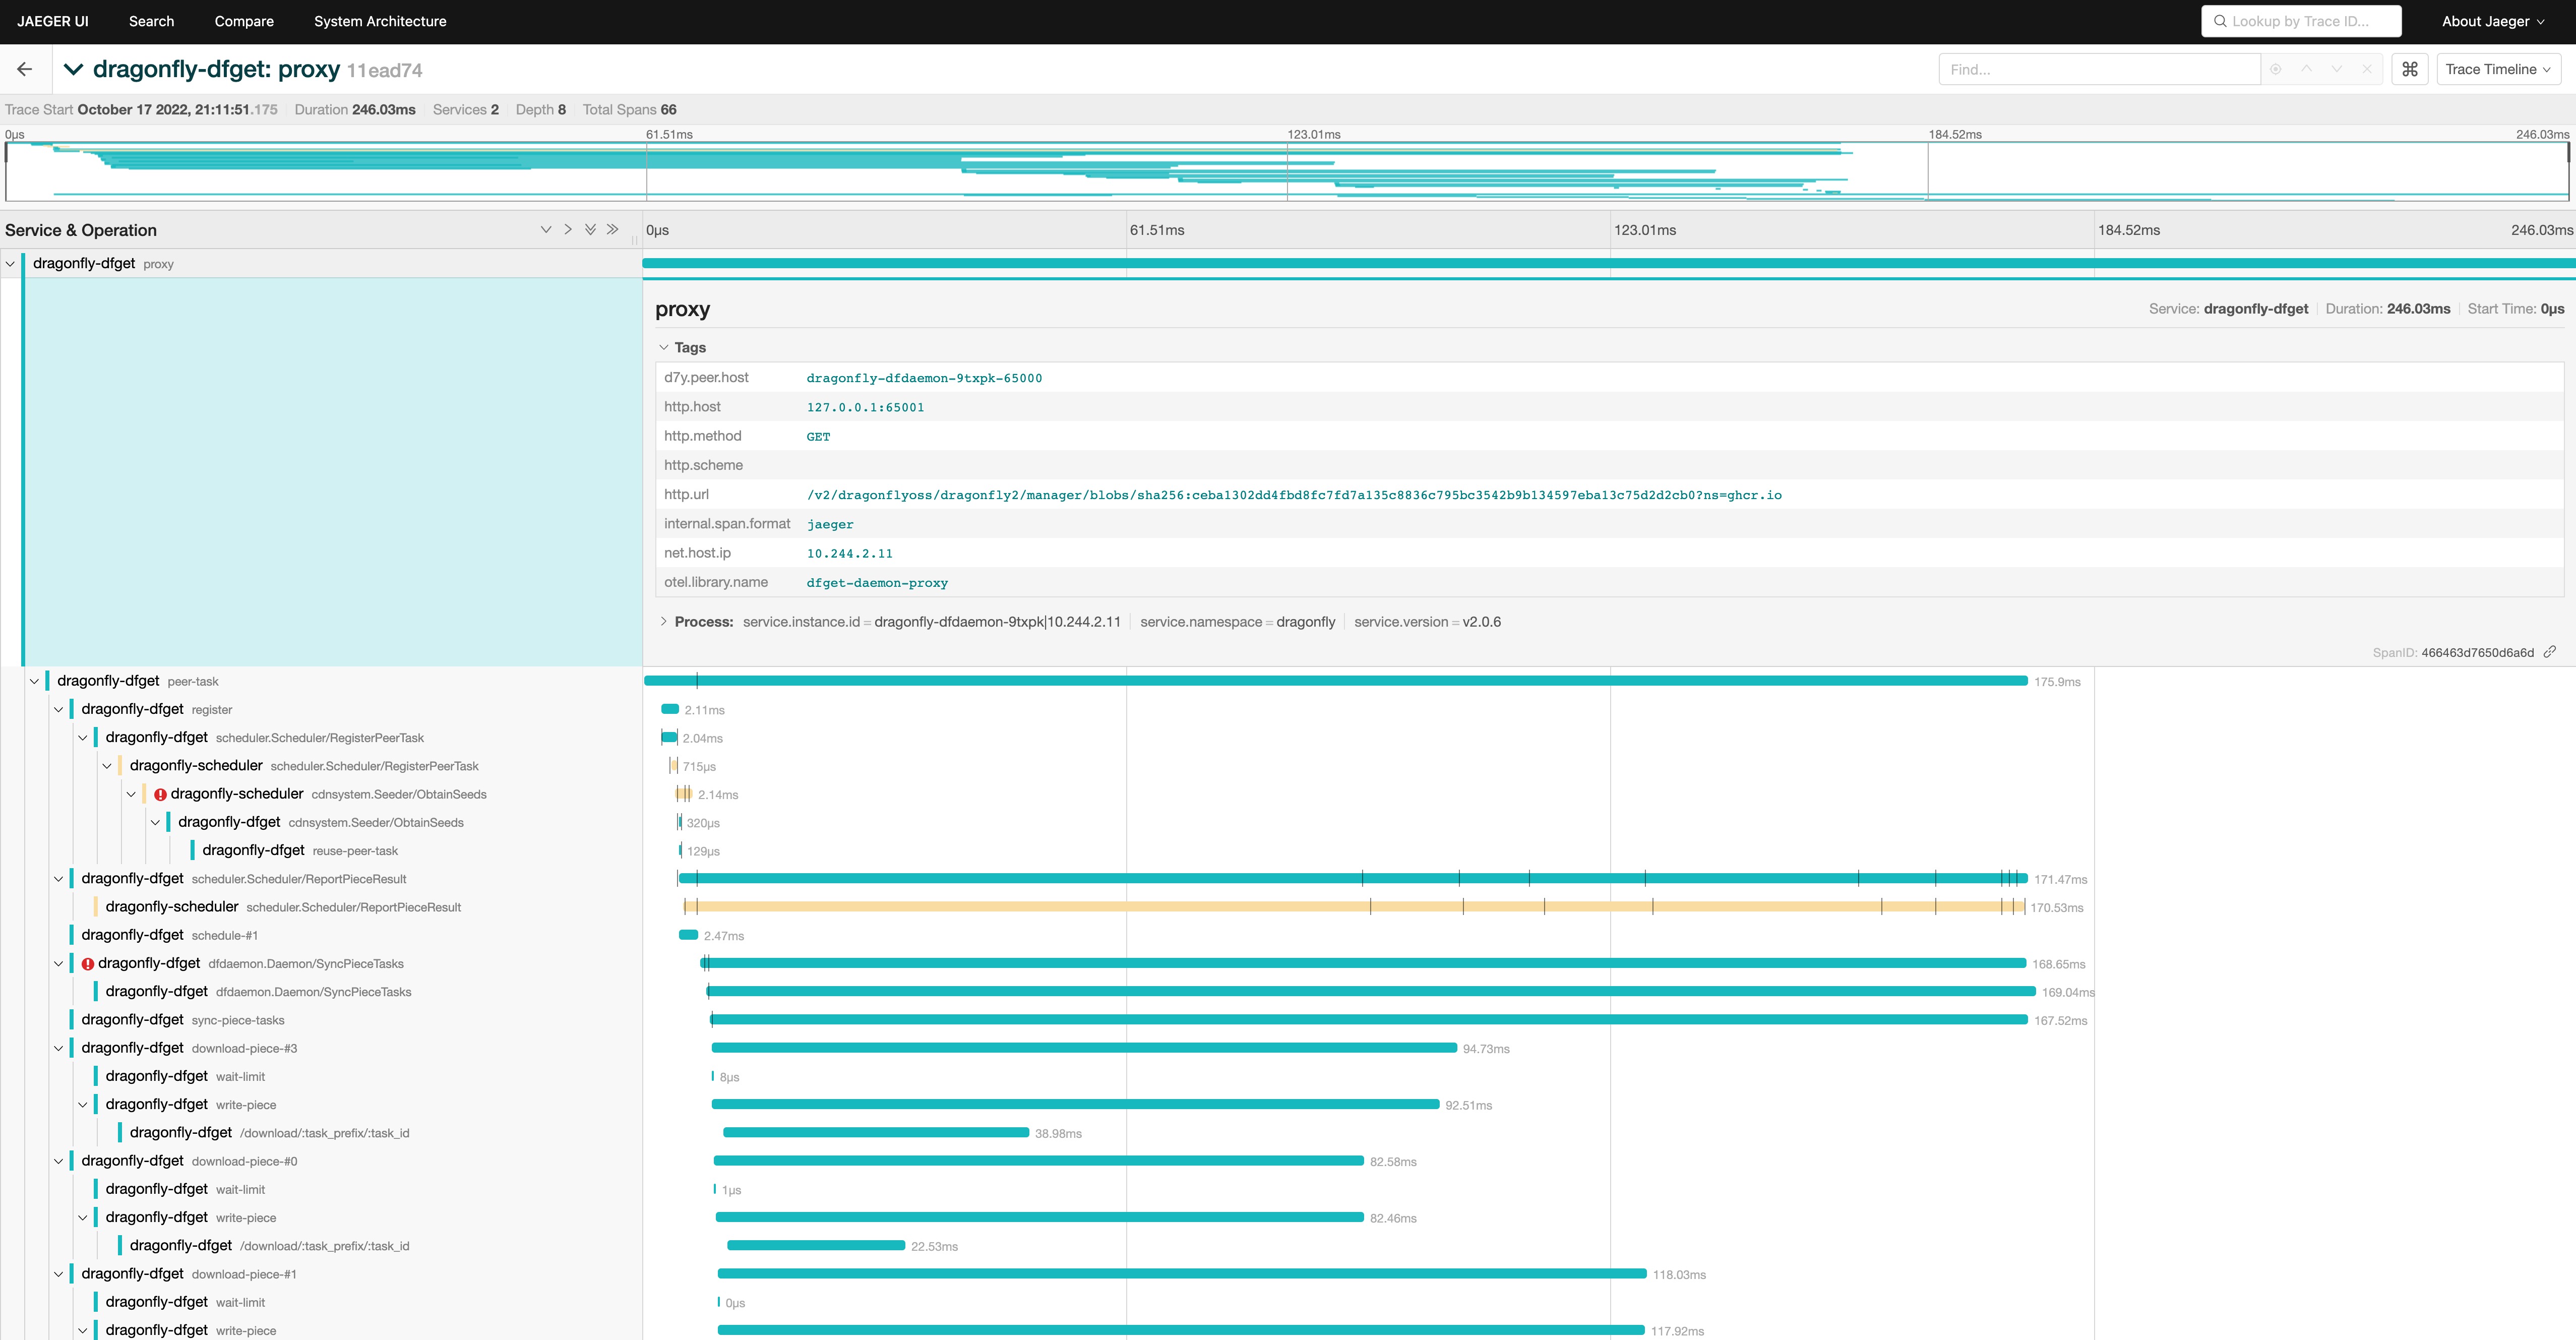Select the reuse-peer-task span row

[300, 850]
